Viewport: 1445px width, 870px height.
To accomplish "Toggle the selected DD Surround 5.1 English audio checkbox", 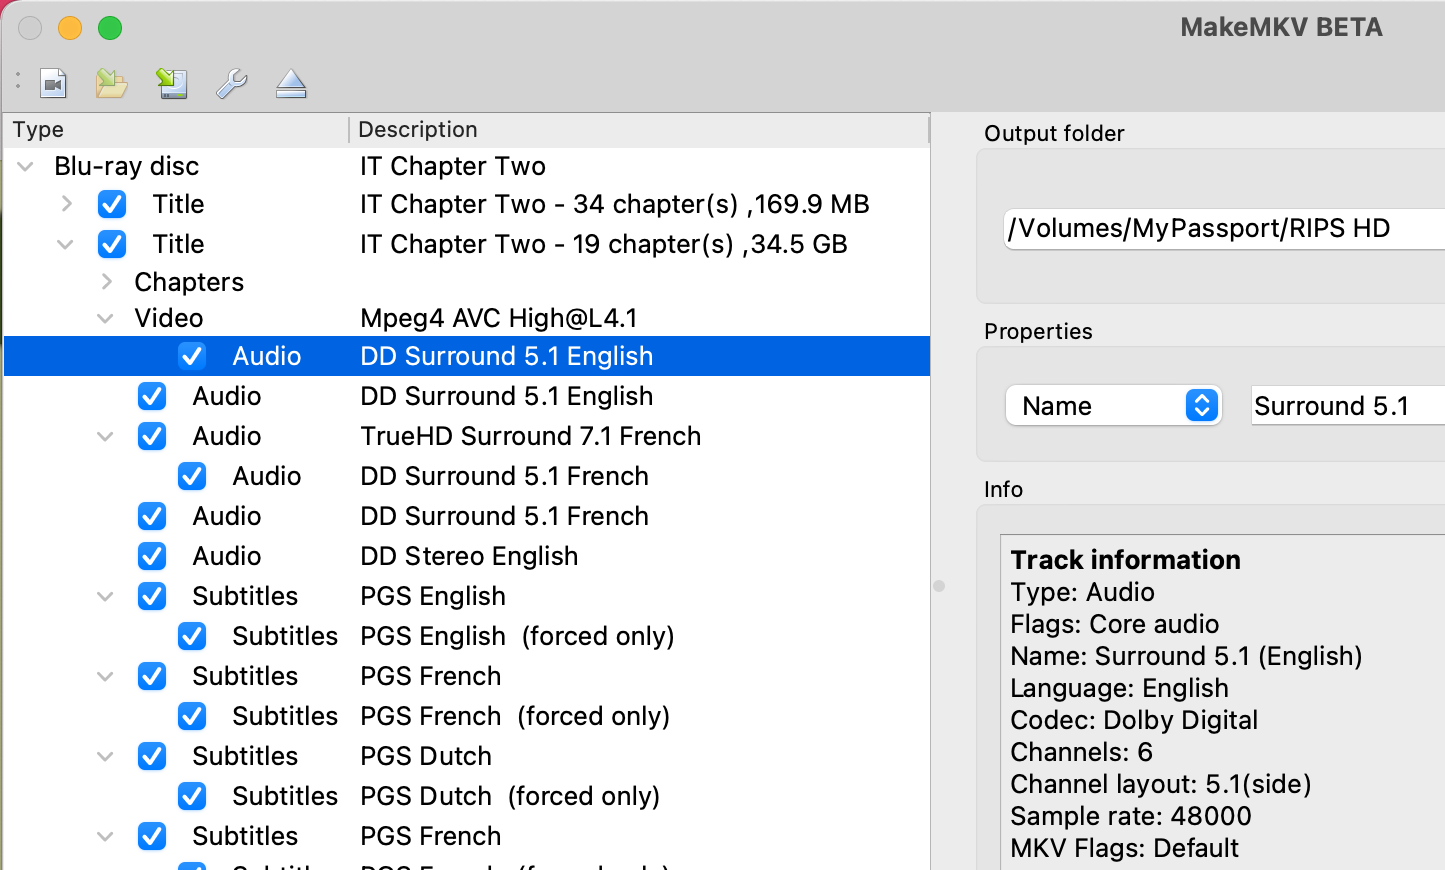I will [192, 356].
